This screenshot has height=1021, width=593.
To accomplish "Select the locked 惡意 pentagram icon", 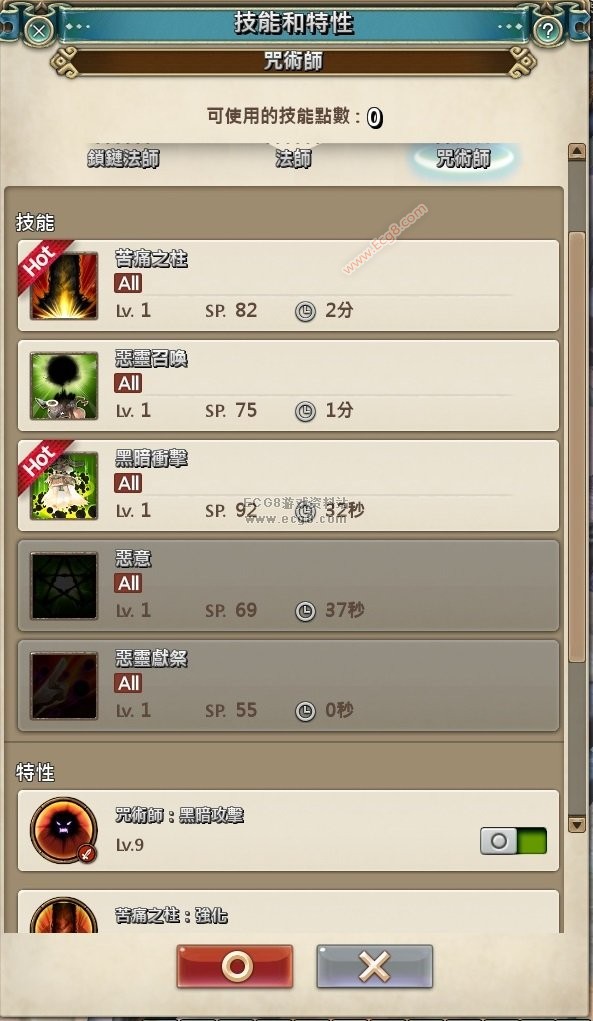I will (x=64, y=585).
